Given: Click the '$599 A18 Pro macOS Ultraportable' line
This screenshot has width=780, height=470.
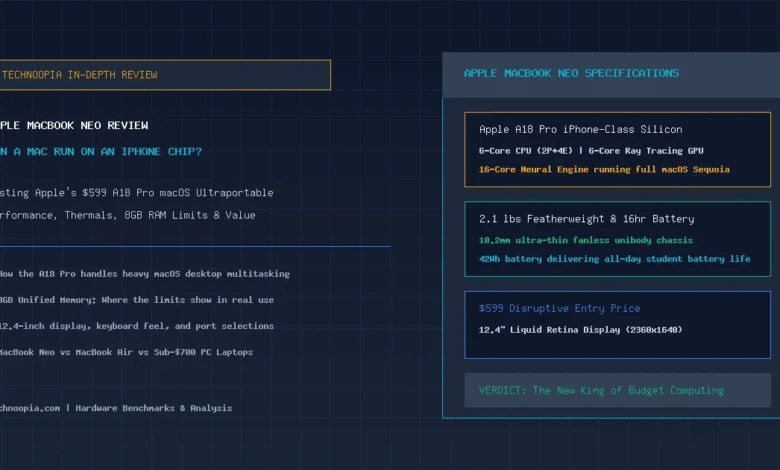Looking at the screenshot, I should 178,193.
